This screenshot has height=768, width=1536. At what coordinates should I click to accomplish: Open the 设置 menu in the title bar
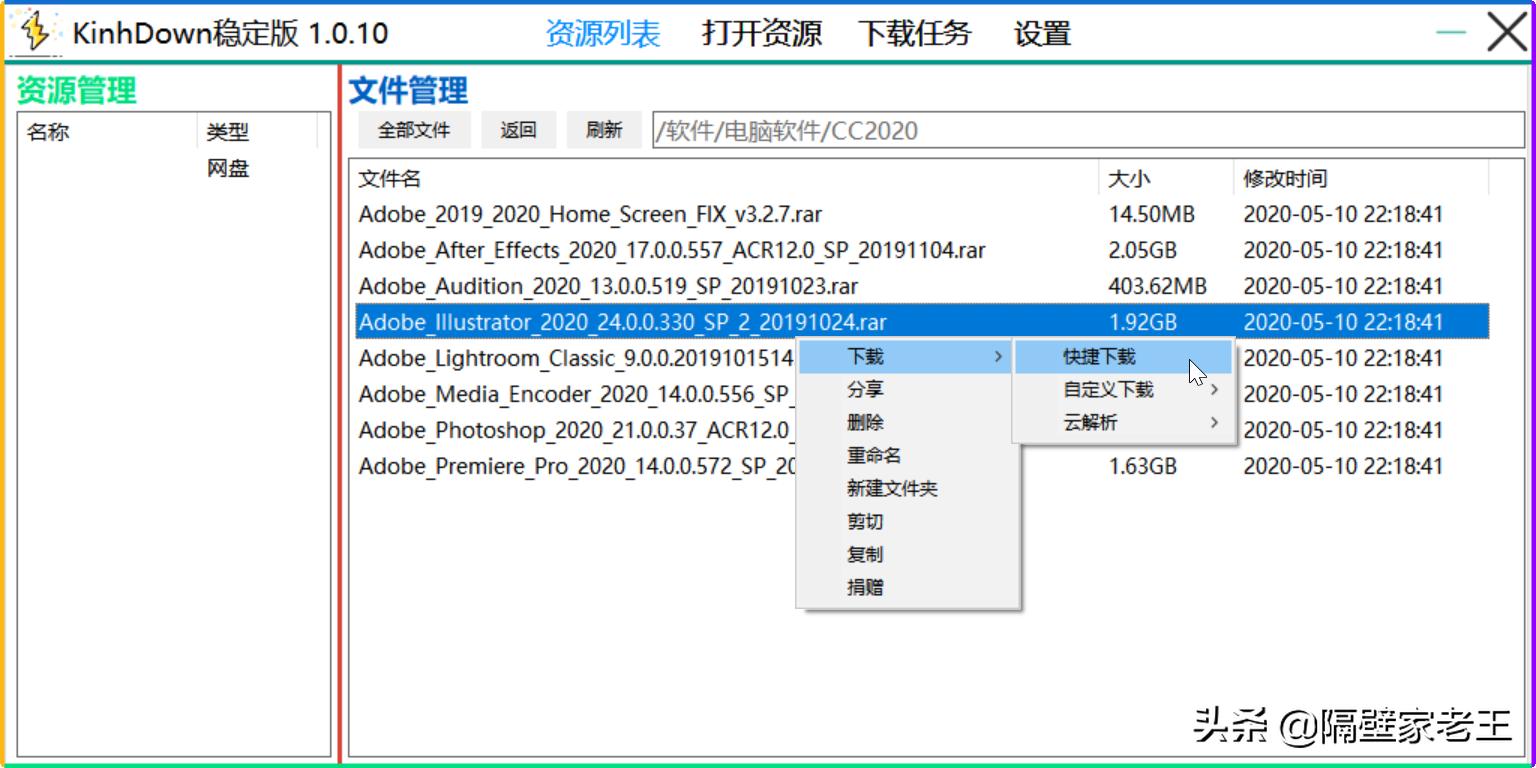[x=1043, y=33]
